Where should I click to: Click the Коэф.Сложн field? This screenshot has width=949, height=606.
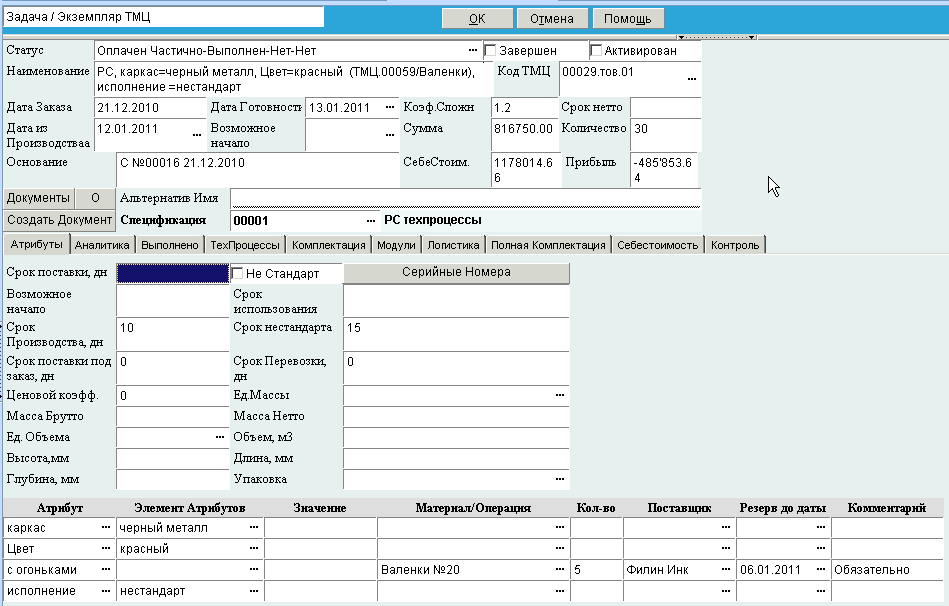pyautogui.click(x=524, y=108)
